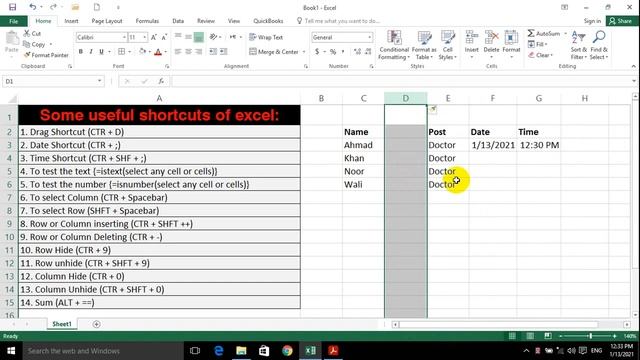Increase font size with the large A icon
The height and width of the screenshot is (360, 640).
click(x=154, y=37)
